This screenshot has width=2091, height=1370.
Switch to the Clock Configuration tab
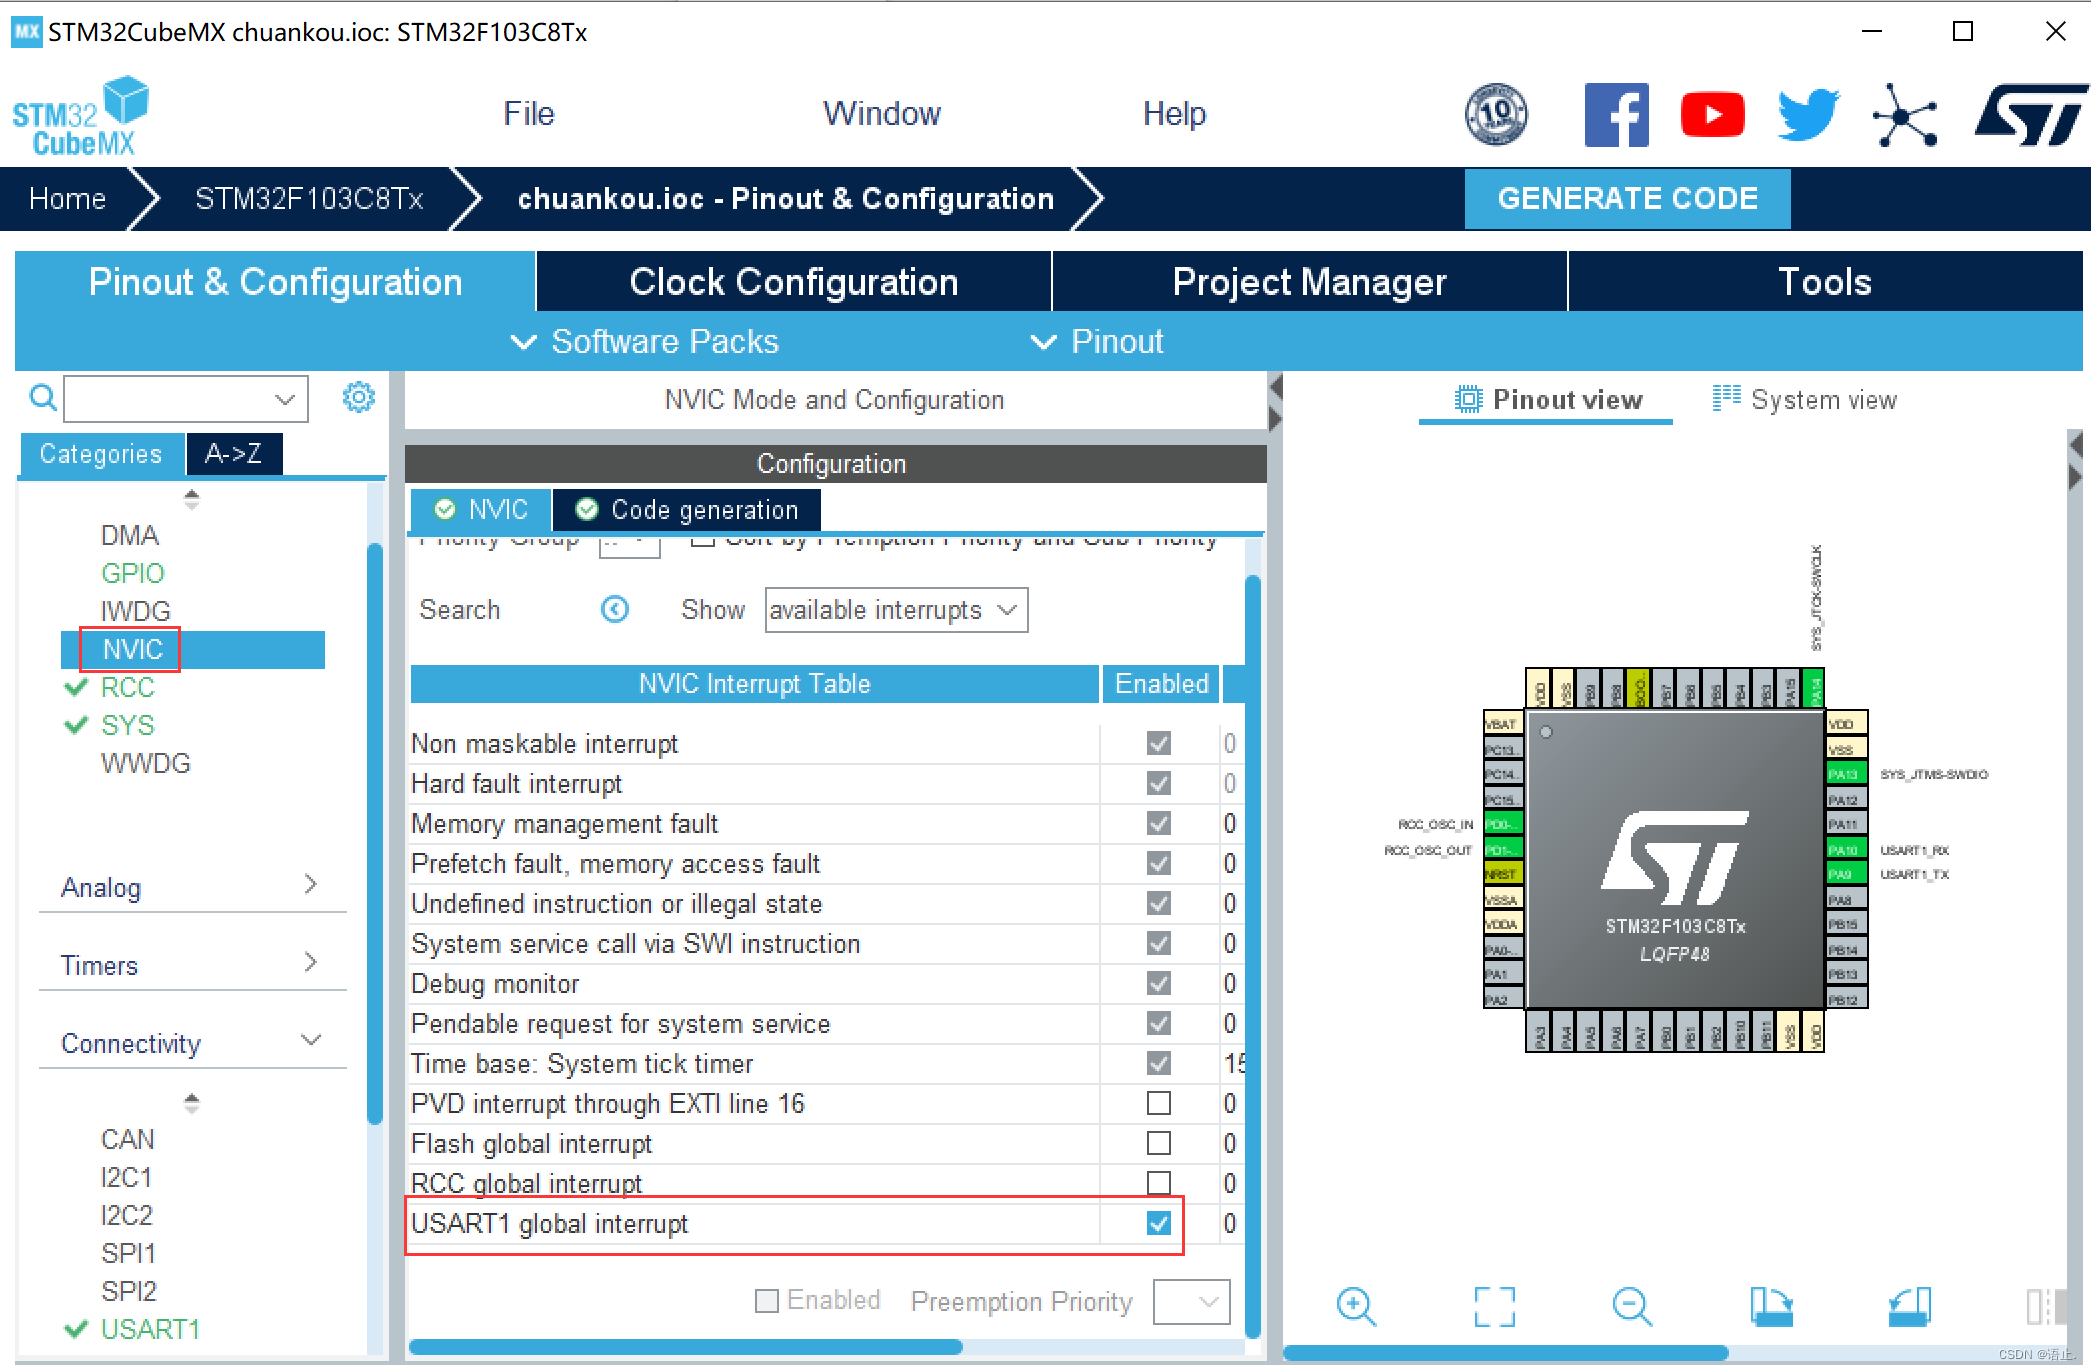793,282
